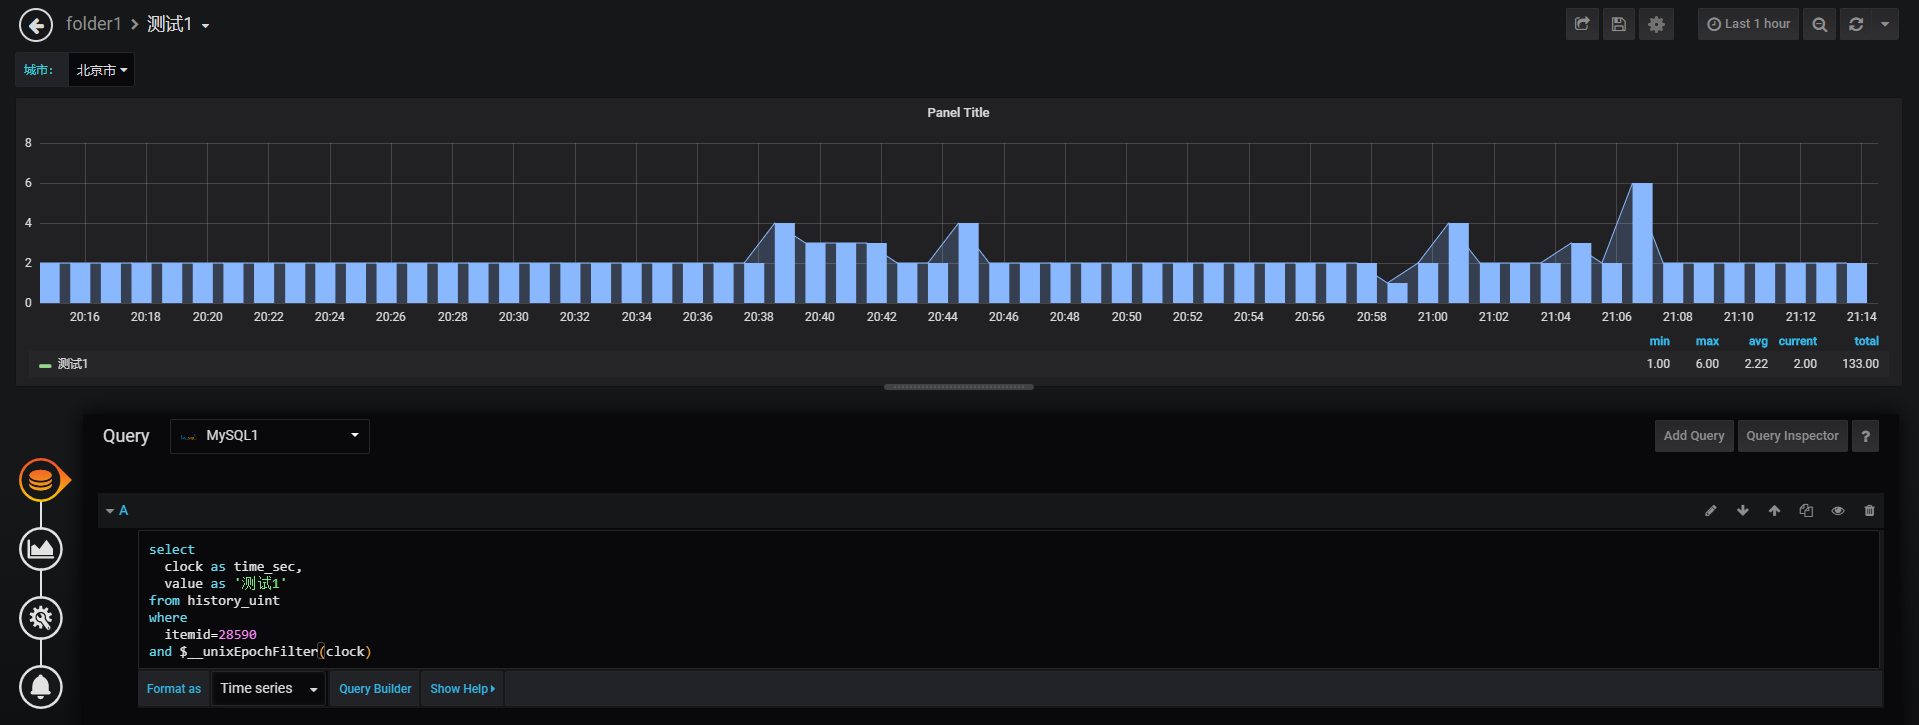Click the folder1 breadcrumb
The height and width of the screenshot is (725, 1919).
point(93,24)
